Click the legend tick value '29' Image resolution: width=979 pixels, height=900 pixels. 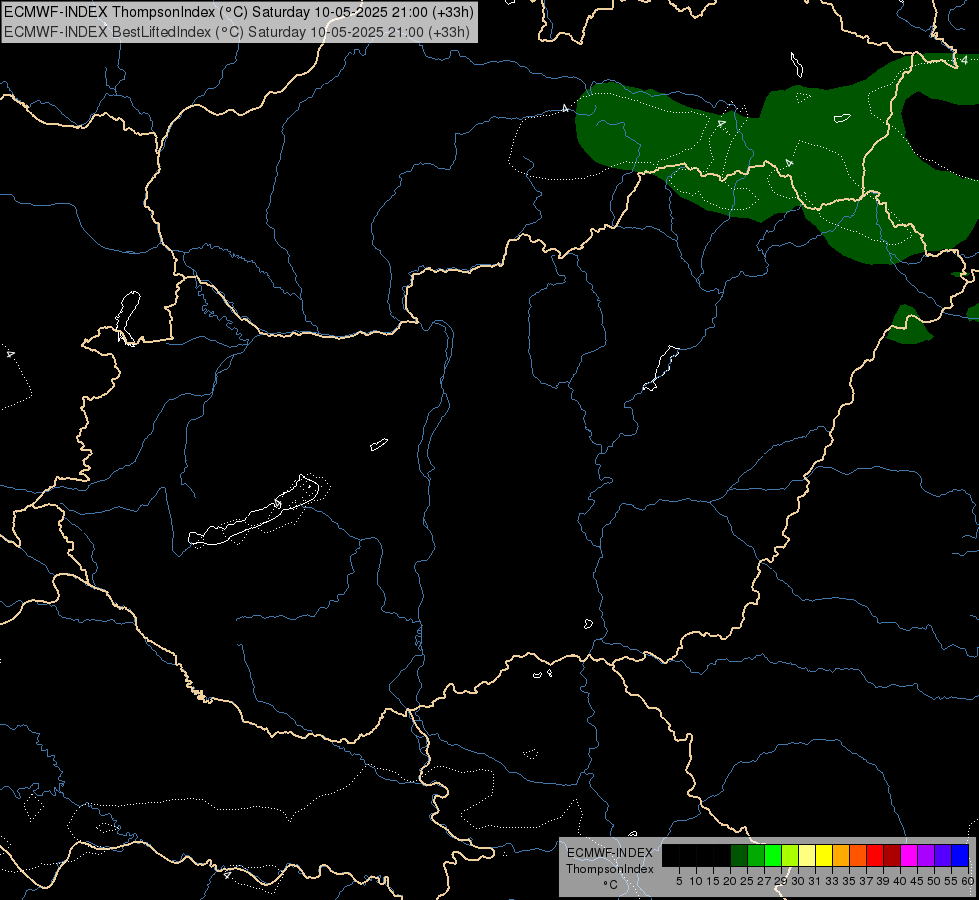[x=781, y=881]
